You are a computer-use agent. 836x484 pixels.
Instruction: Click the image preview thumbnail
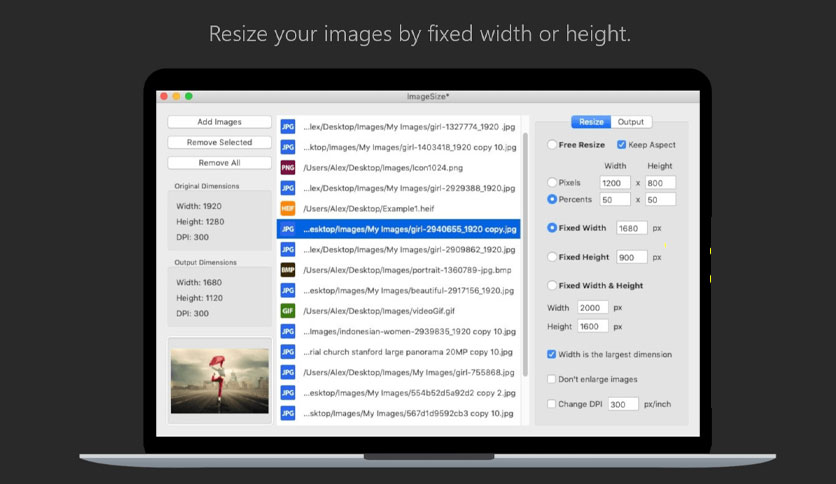pyautogui.click(x=220, y=381)
